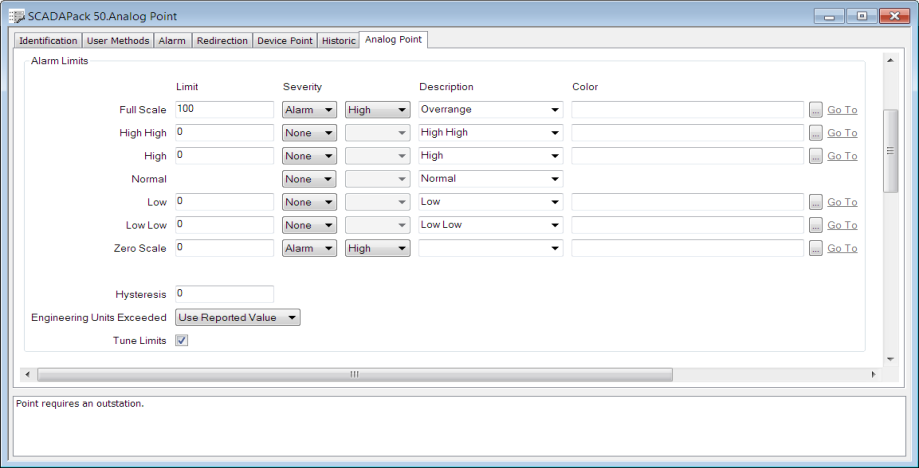919x468 pixels.
Task: Click the horizontal scrollbar right arrow
Action: 872,374
